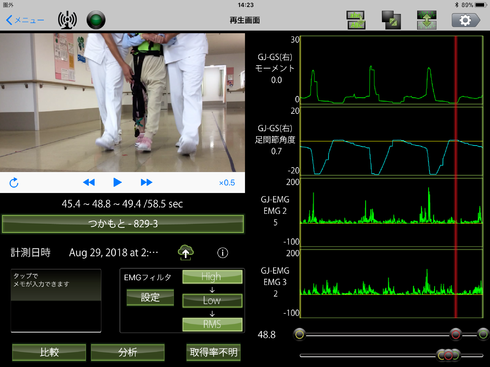Viewport: 490px width, 367px height.
Task: Tap the Bluetooth status icon
Action: pos(457,5)
